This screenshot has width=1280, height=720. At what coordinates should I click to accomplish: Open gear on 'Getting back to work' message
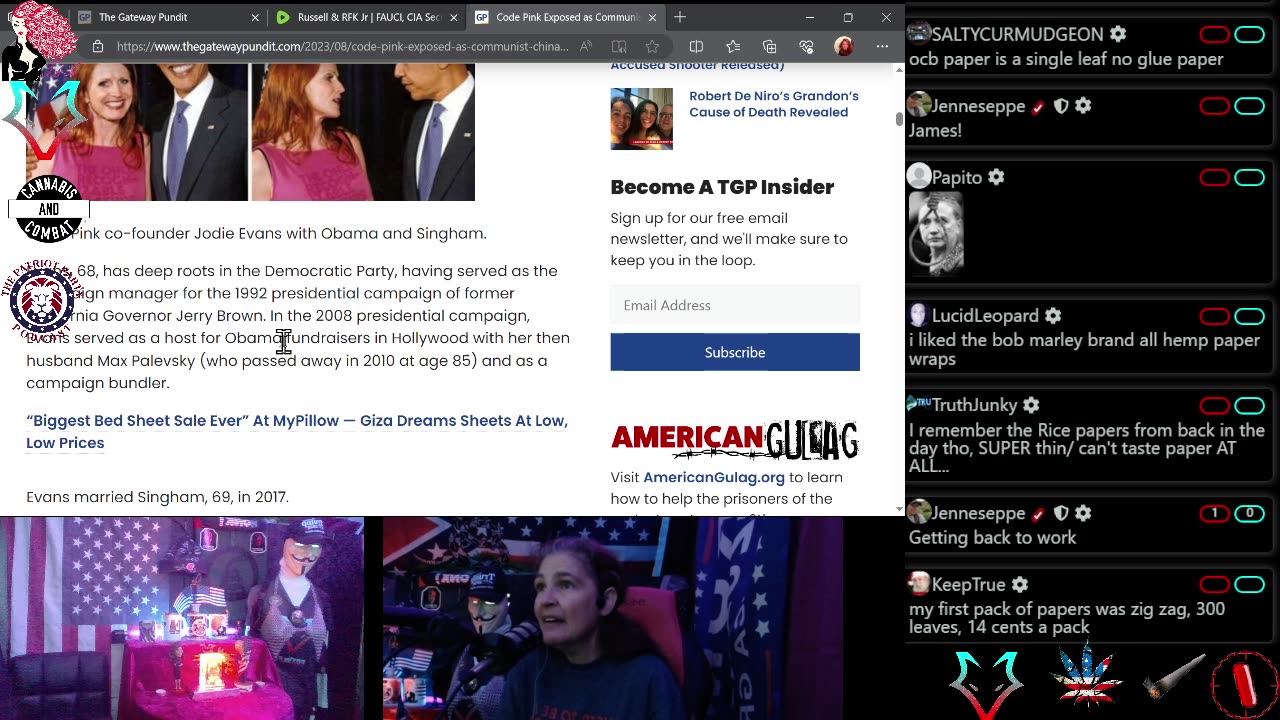(x=1083, y=513)
